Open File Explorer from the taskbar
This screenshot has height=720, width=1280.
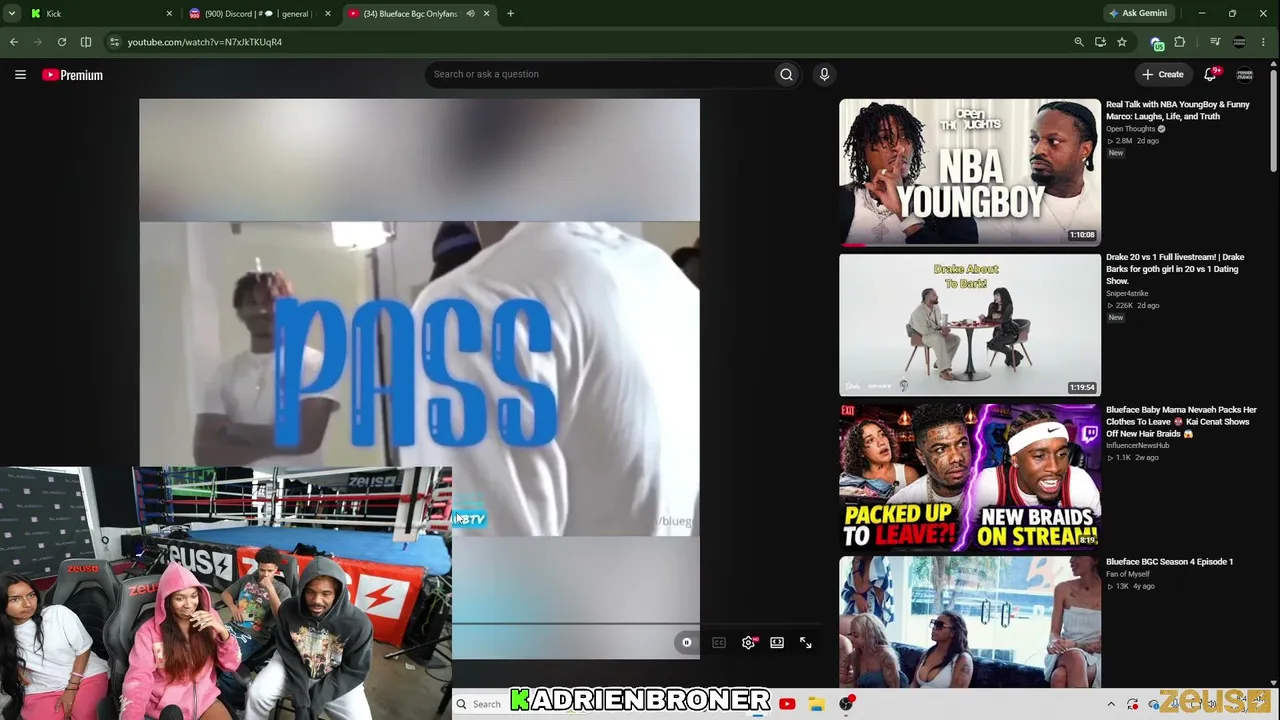(x=816, y=704)
